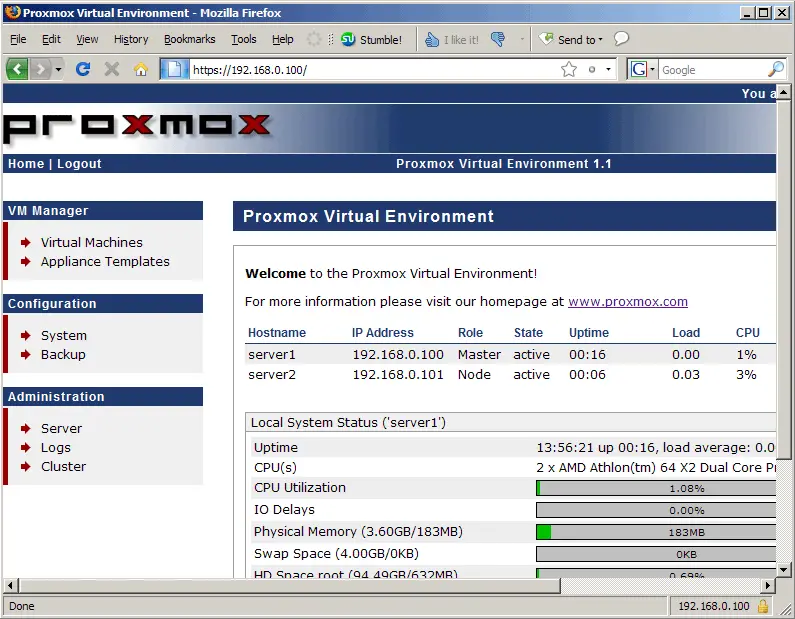Viewport: 795px width, 619px height.
Task: Click the Forward navigation arrow
Action: [x=40, y=69]
